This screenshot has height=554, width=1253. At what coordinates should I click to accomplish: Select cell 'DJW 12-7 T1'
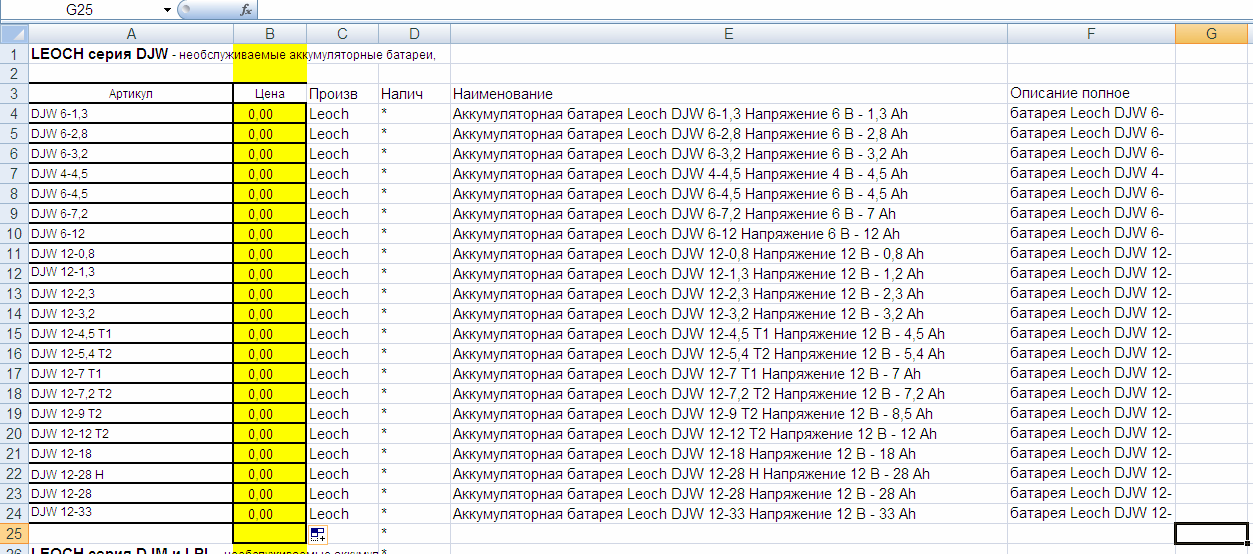click(131, 374)
